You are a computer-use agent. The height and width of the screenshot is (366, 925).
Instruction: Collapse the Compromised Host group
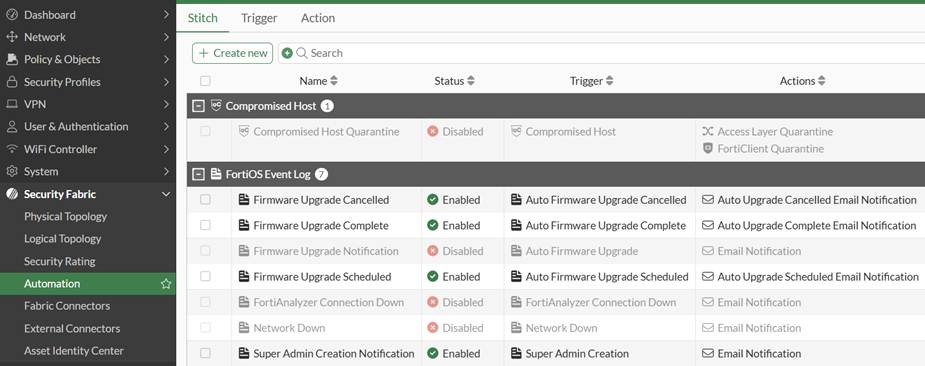[199, 106]
